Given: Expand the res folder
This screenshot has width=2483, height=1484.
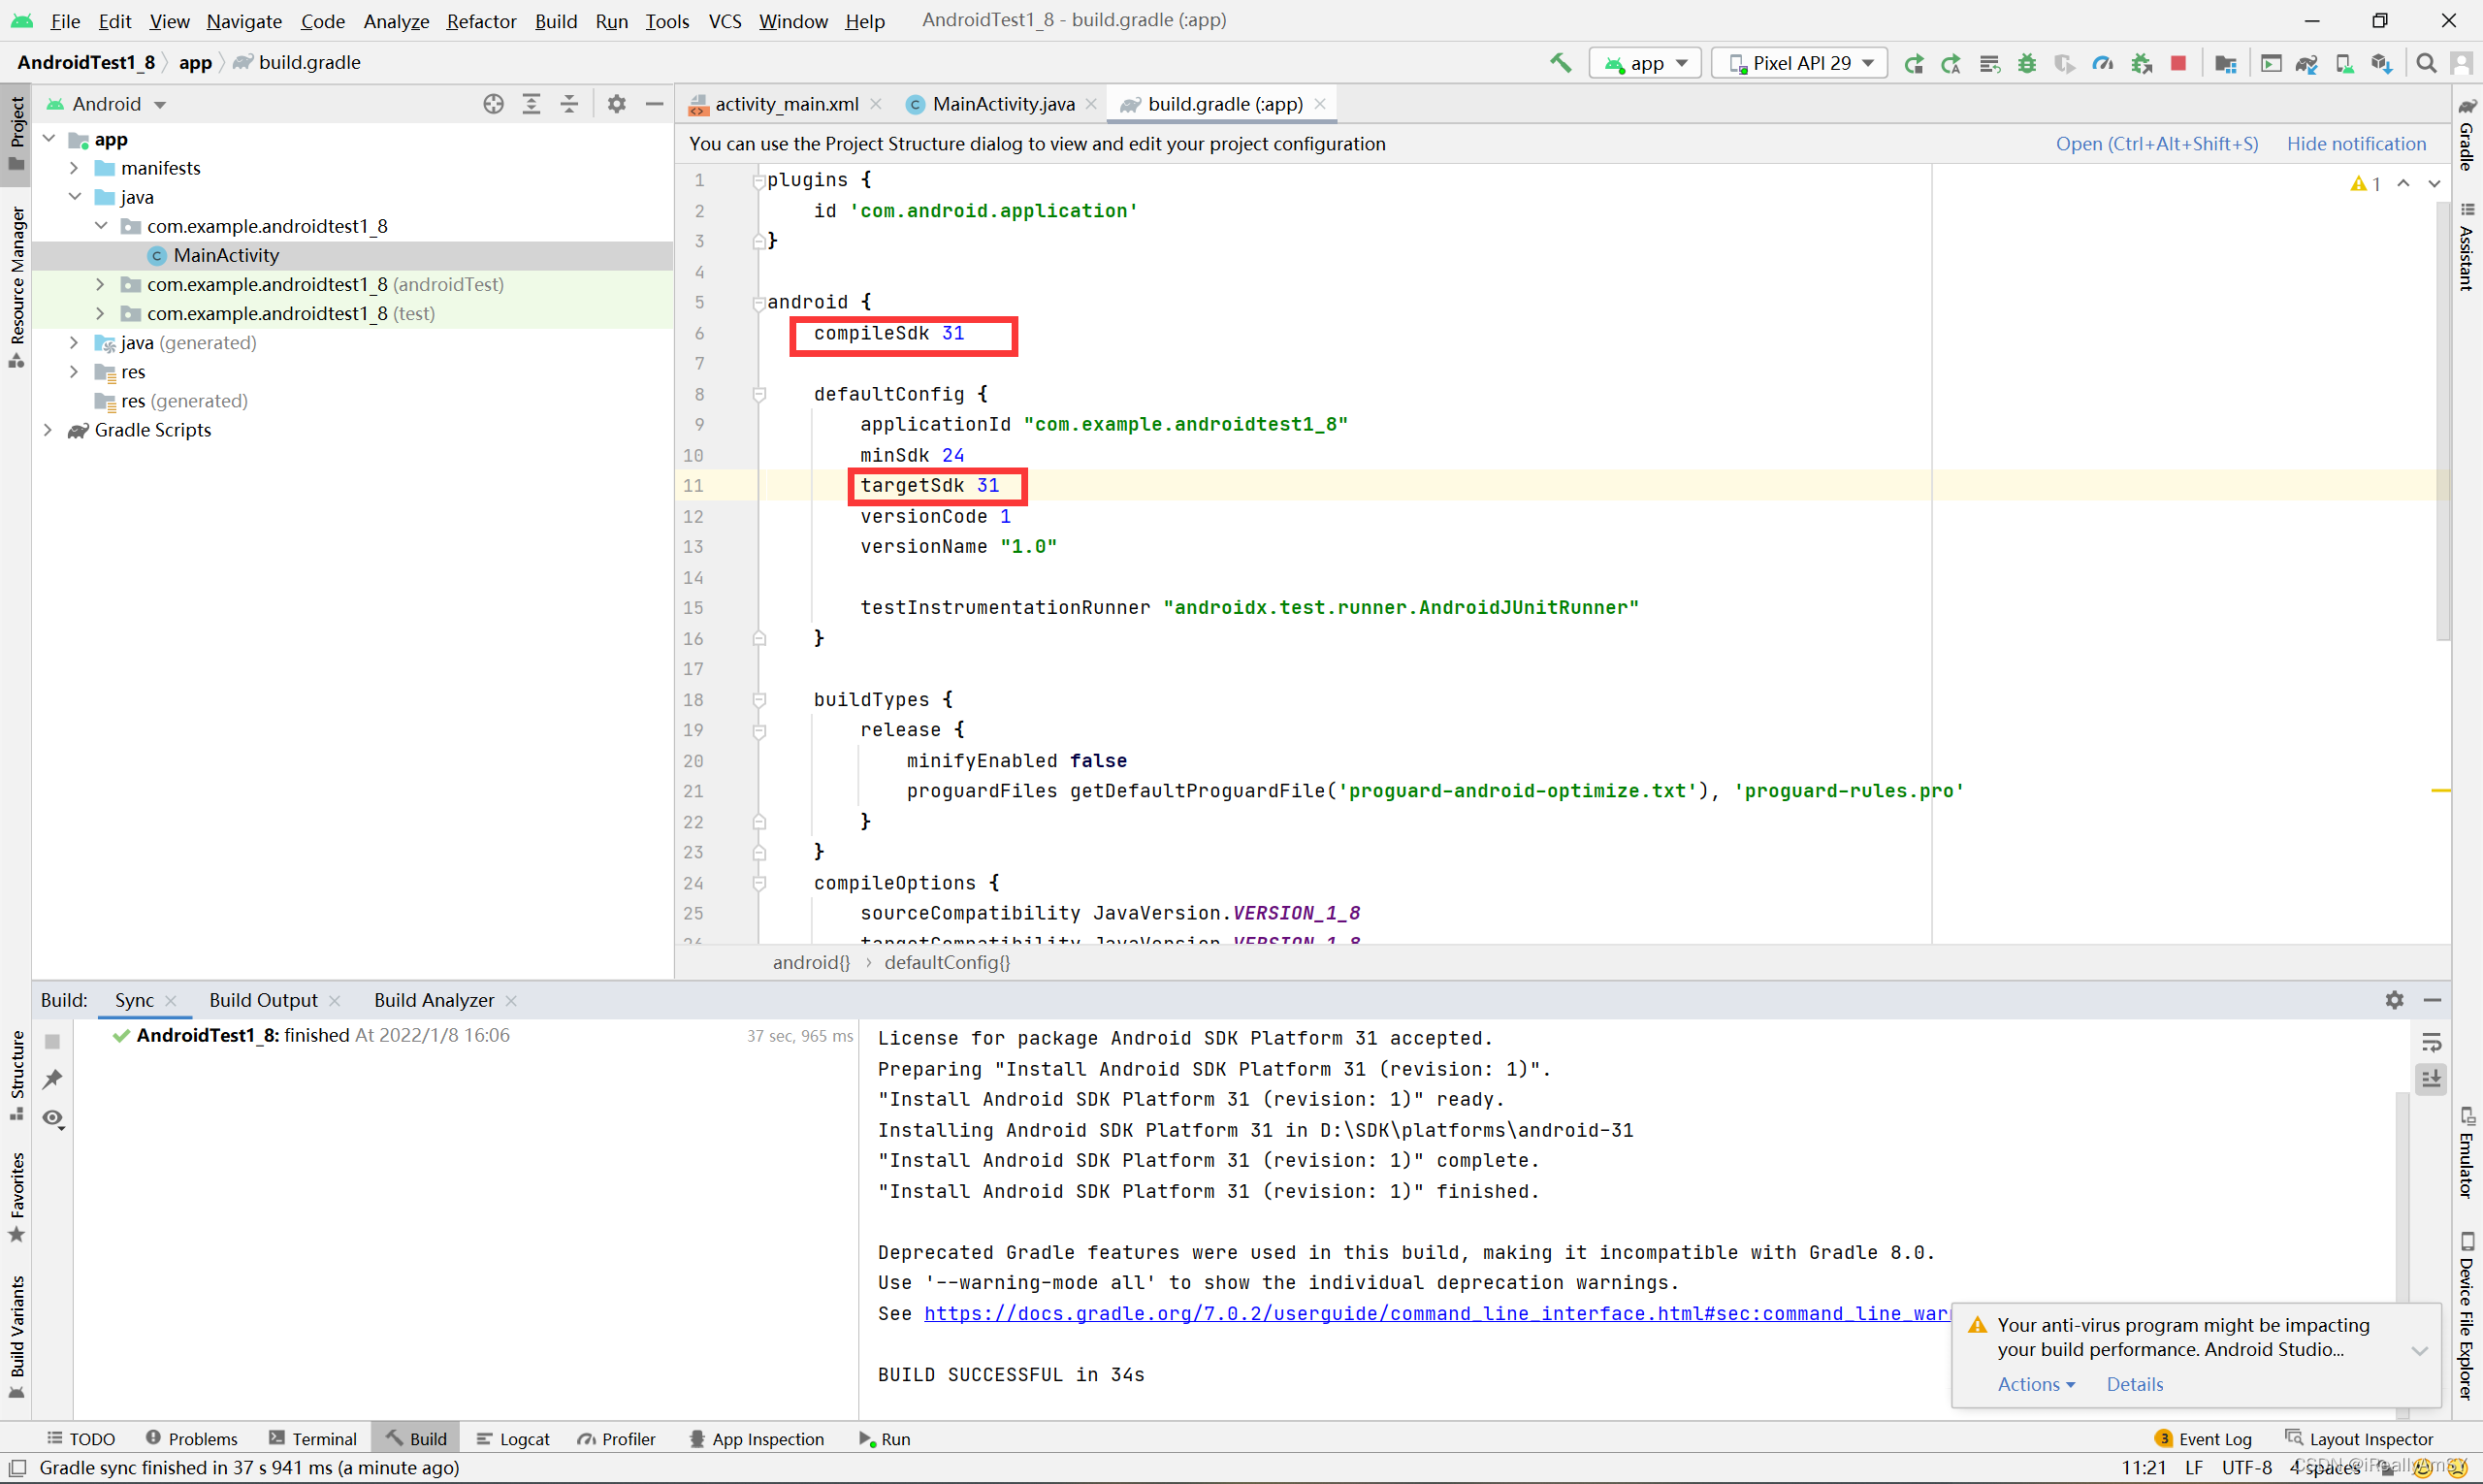Looking at the screenshot, I should [74, 372].
